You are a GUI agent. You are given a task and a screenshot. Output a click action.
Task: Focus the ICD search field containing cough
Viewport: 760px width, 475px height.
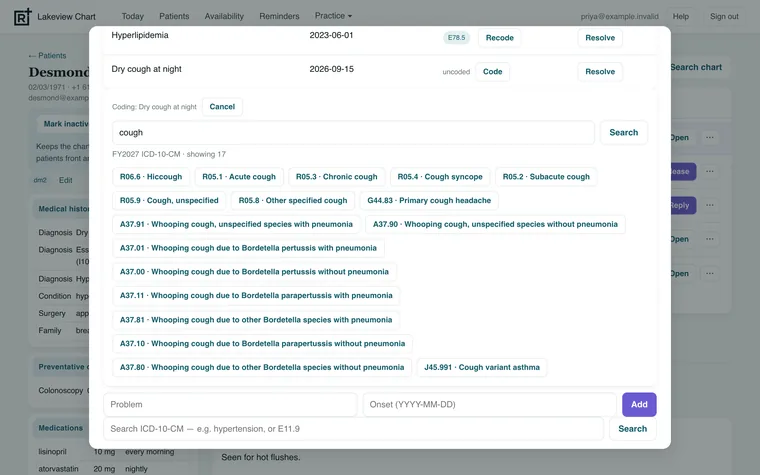coord(353,132)
